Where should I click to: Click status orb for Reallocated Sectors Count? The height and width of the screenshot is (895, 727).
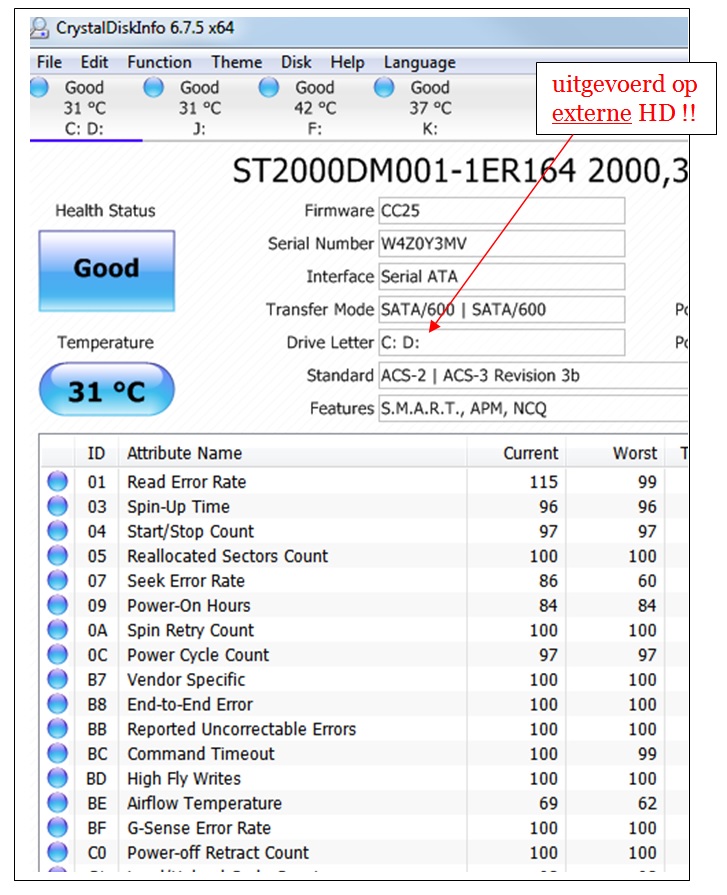[x=57, y=555]
